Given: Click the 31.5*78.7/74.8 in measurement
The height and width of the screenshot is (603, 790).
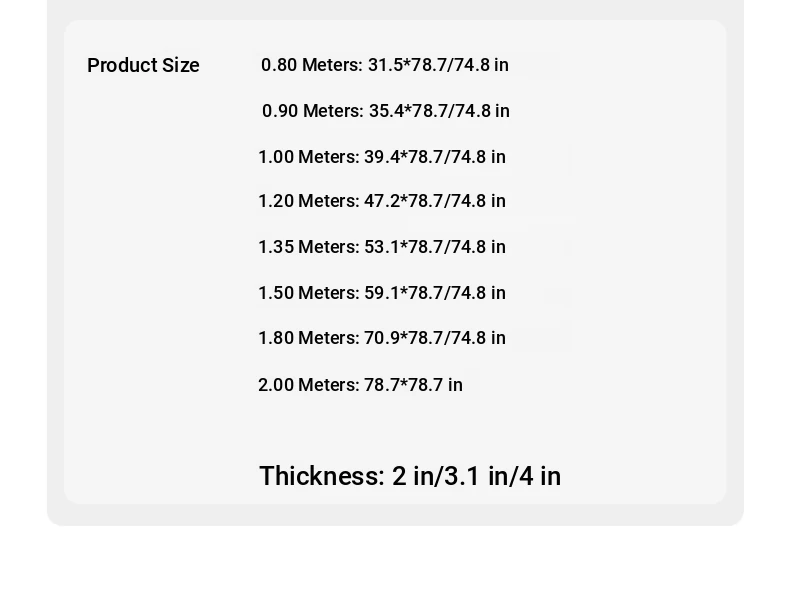Looking at the screenshot, I should pos(438,65).
